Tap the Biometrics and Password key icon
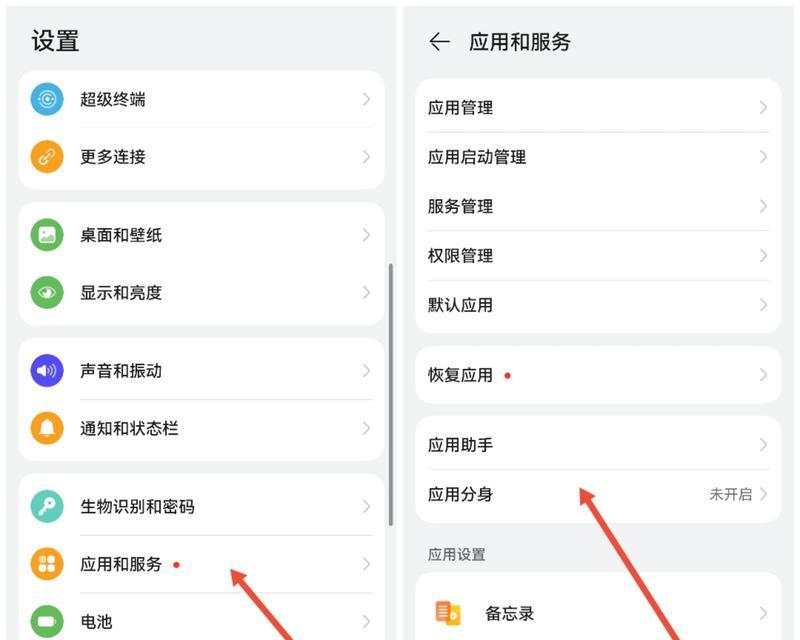The image size is (800, 640). [47, 507]
